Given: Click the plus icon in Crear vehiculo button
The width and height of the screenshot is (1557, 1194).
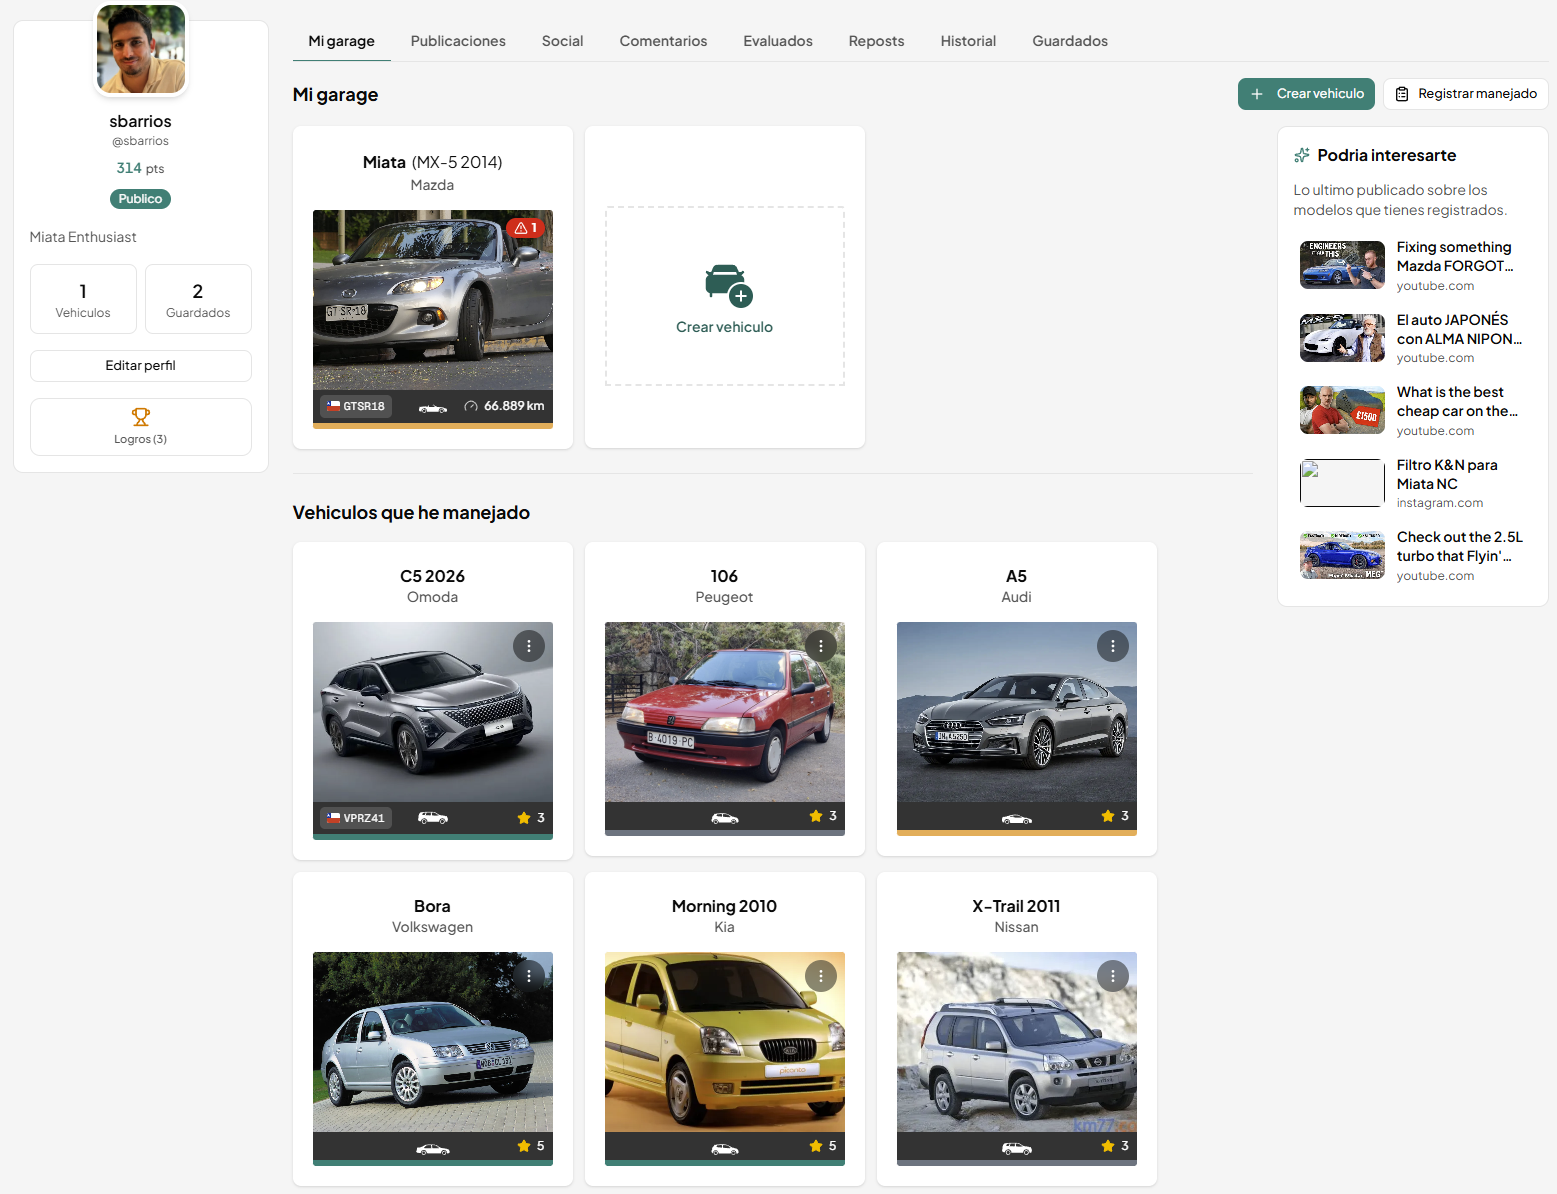Looking at the screenshot, I should [x=1257, y=94].
